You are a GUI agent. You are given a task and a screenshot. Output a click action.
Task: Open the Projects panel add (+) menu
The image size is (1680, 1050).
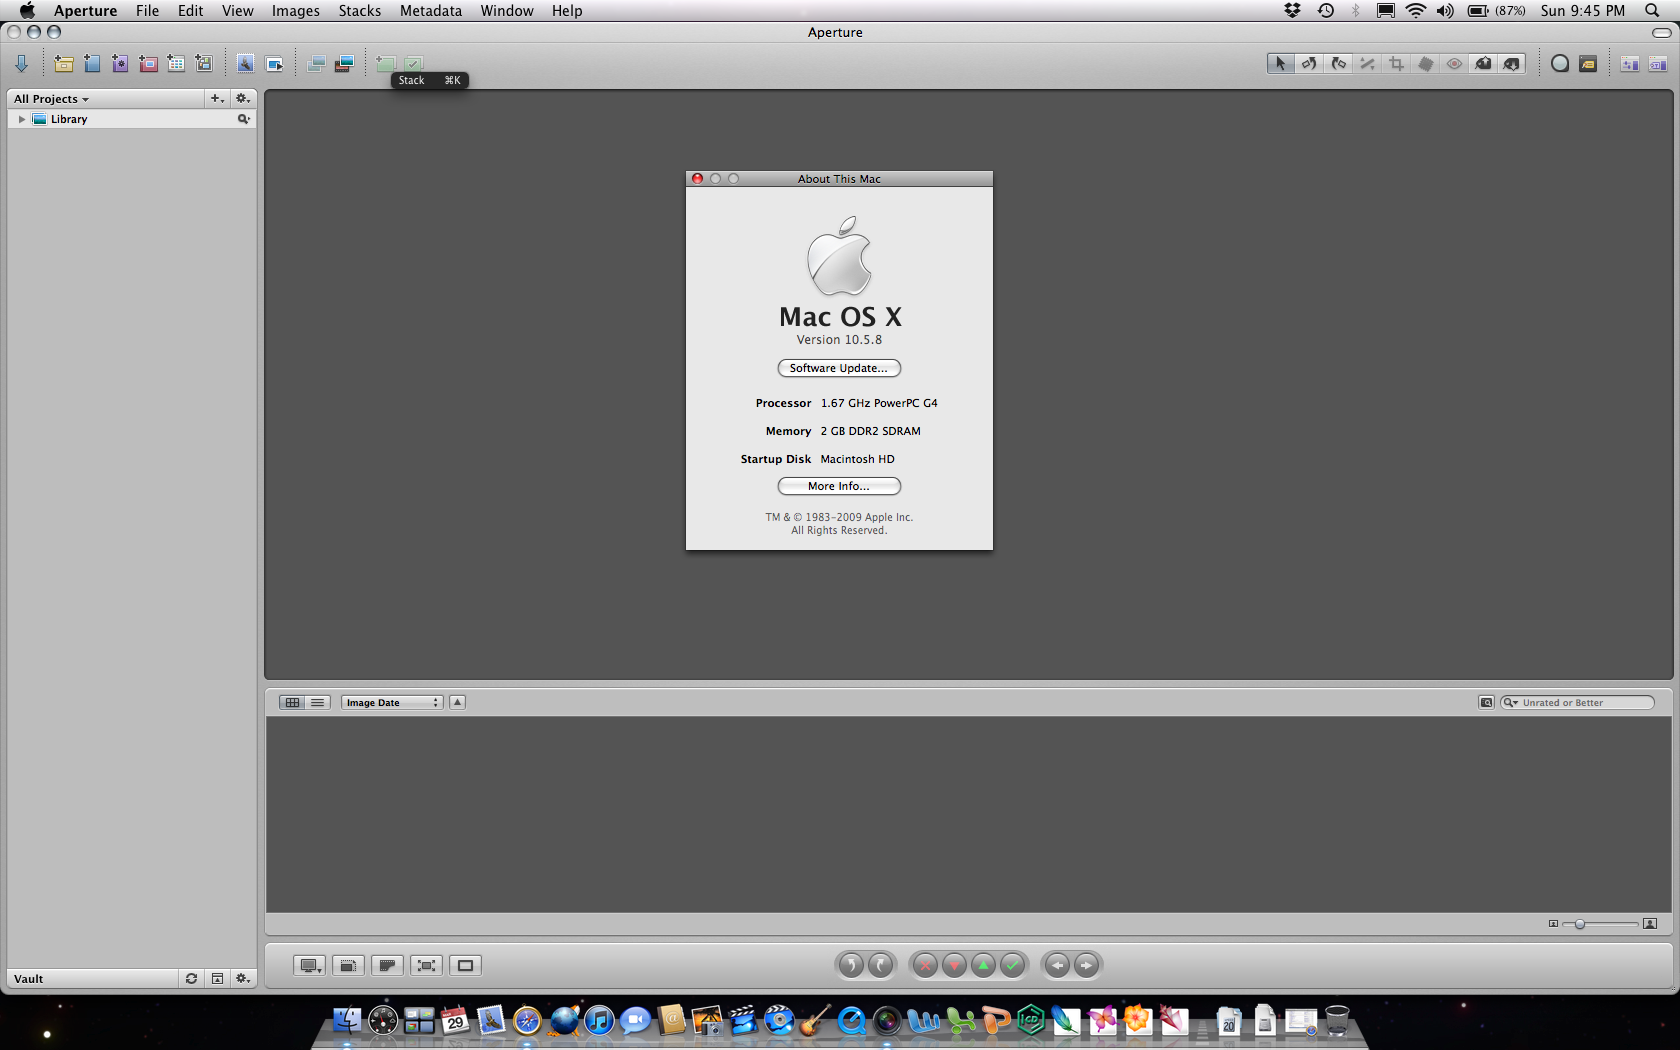tap(217, 98)
